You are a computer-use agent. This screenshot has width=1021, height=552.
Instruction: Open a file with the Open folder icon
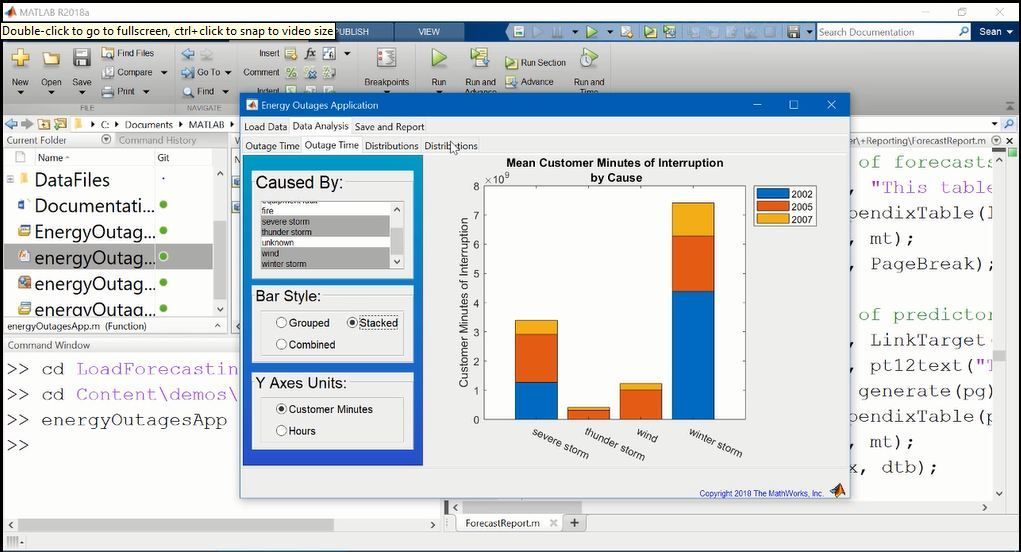tap(51, 60)
